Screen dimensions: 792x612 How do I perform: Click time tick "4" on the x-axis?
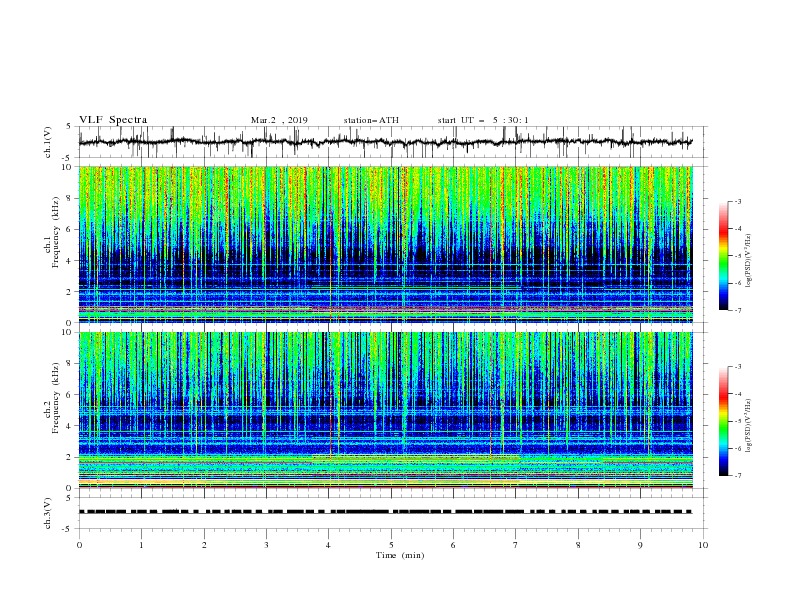tap(329, 545)
